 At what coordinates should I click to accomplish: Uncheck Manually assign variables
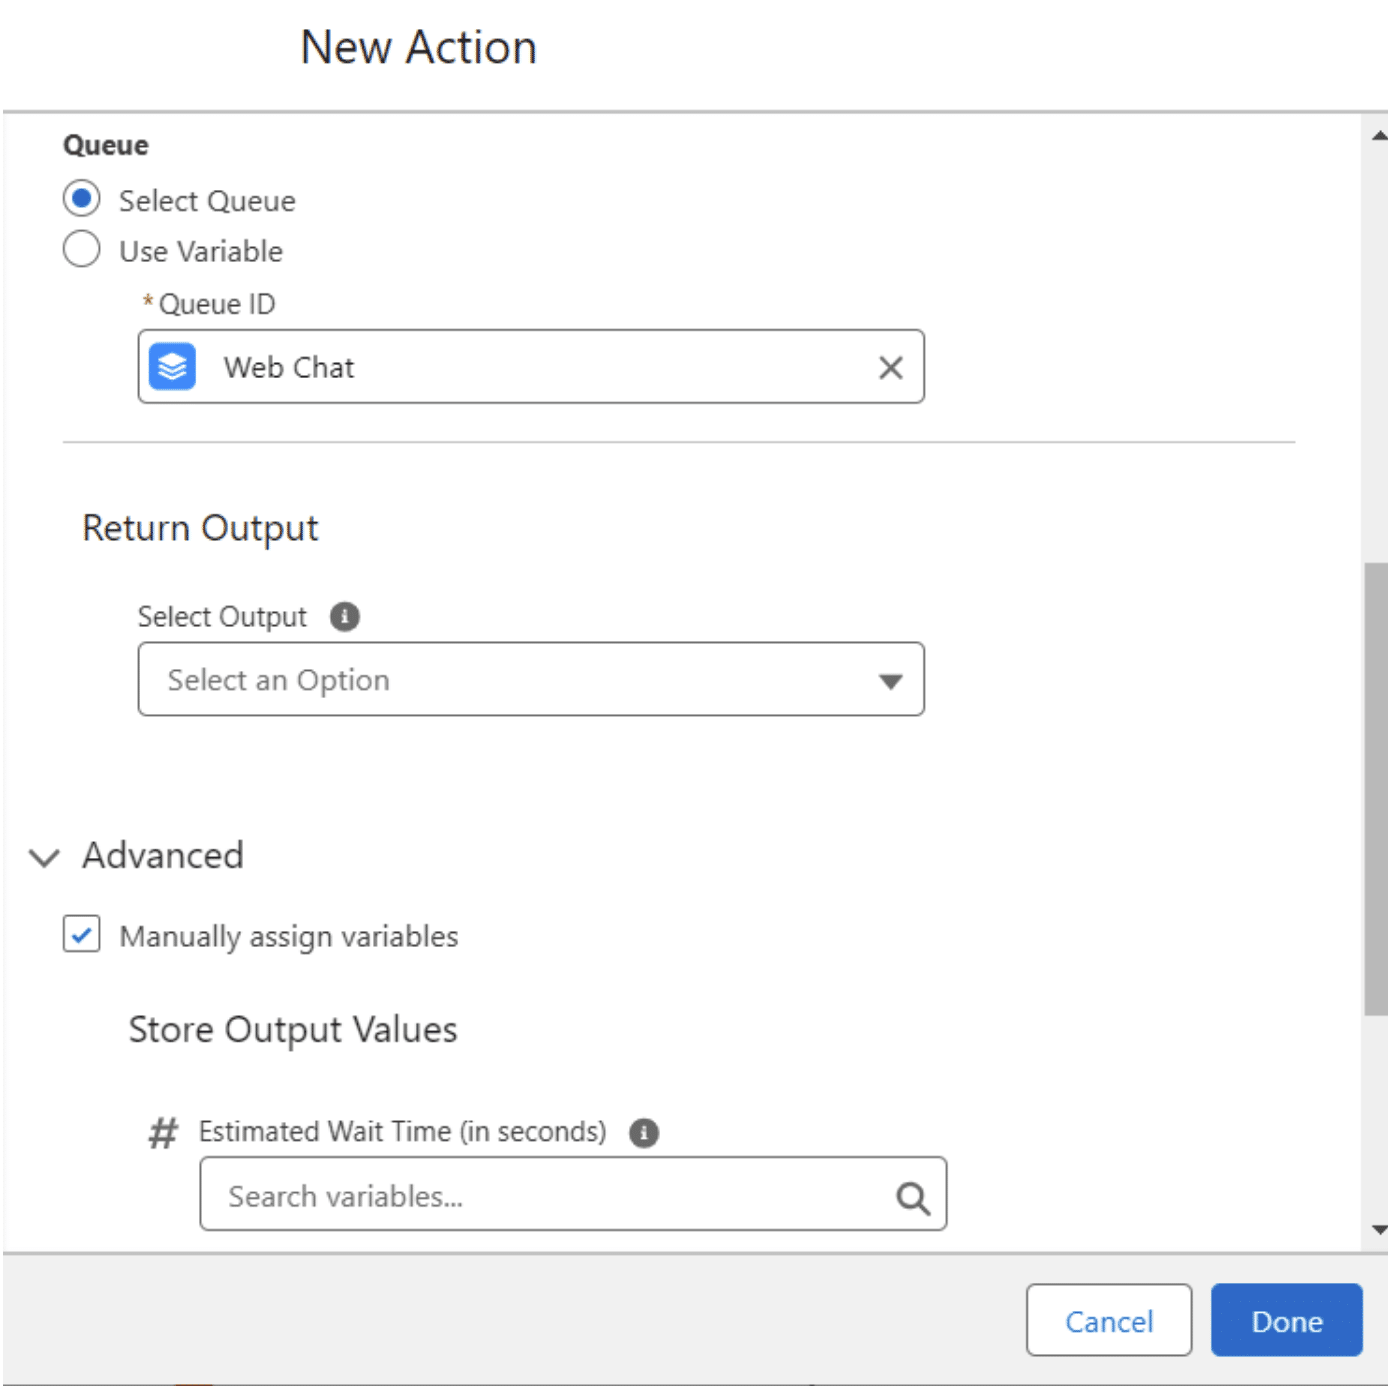(x=81, y=935)
